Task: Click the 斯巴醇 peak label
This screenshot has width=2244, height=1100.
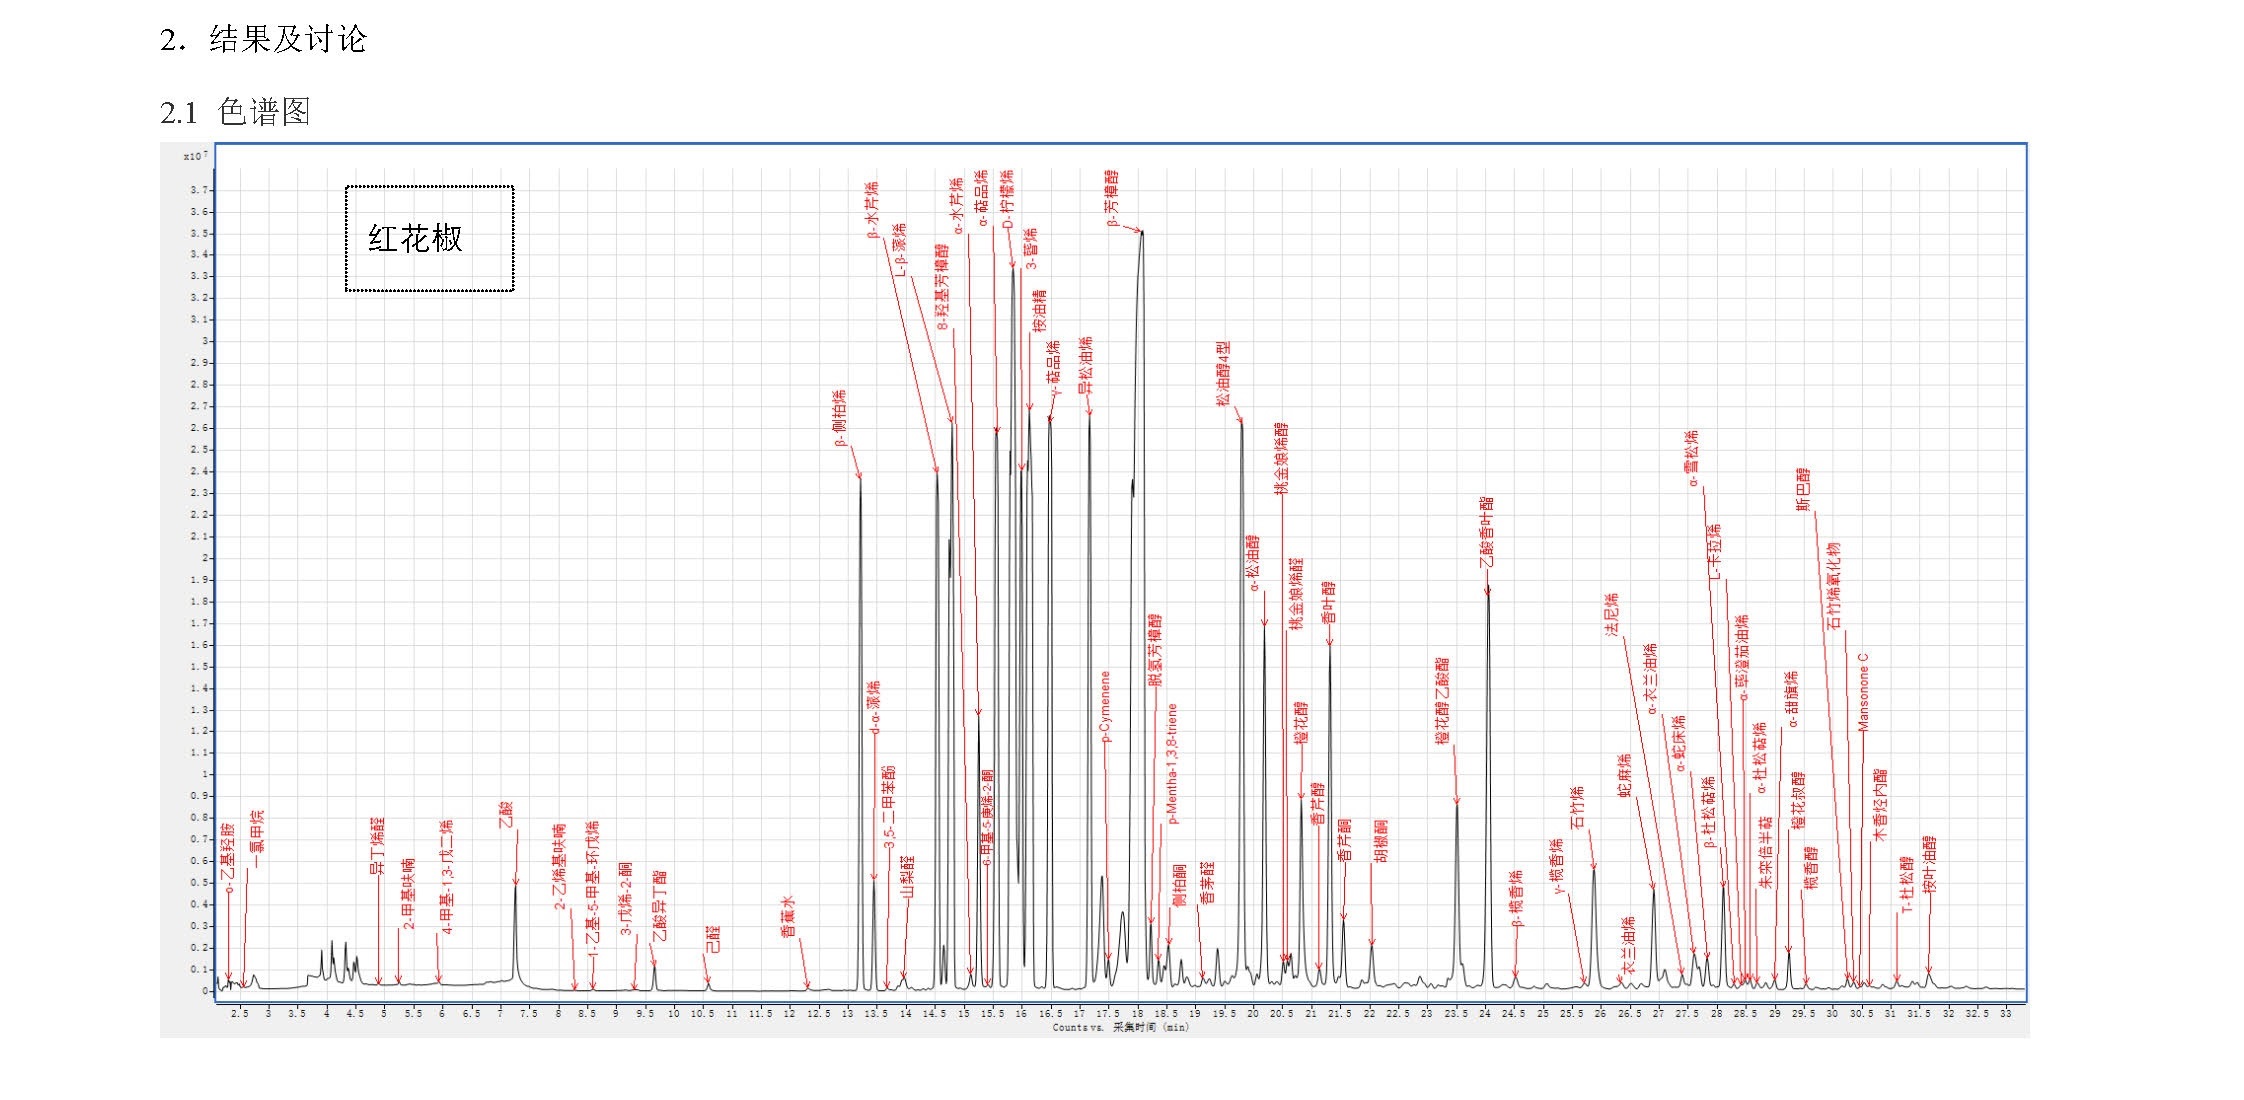Action: pyautogui.click(x=1803, y=489)
